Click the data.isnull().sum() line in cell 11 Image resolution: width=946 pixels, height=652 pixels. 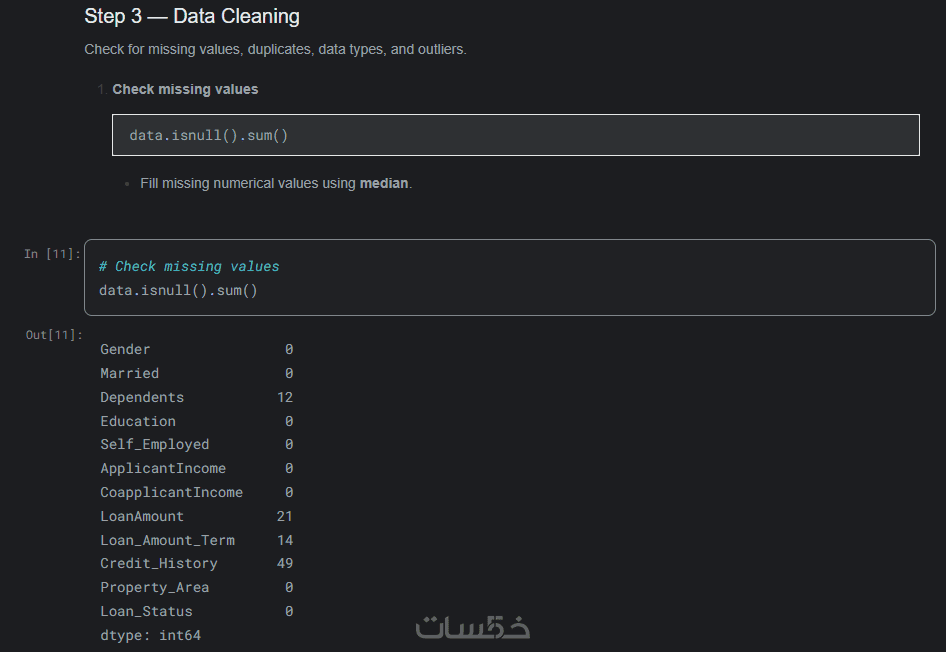coord(178,291)
